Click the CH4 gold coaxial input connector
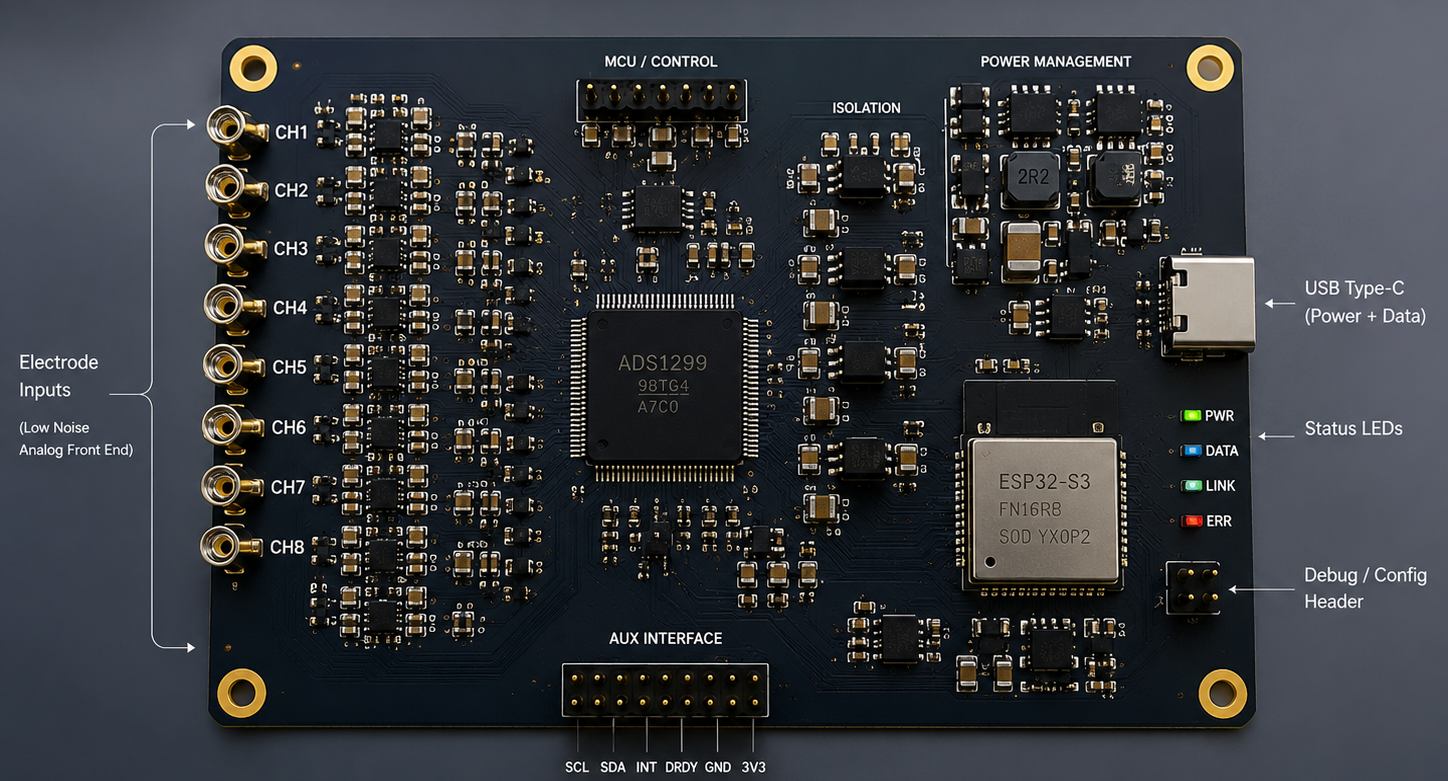 tap(235, 309)
